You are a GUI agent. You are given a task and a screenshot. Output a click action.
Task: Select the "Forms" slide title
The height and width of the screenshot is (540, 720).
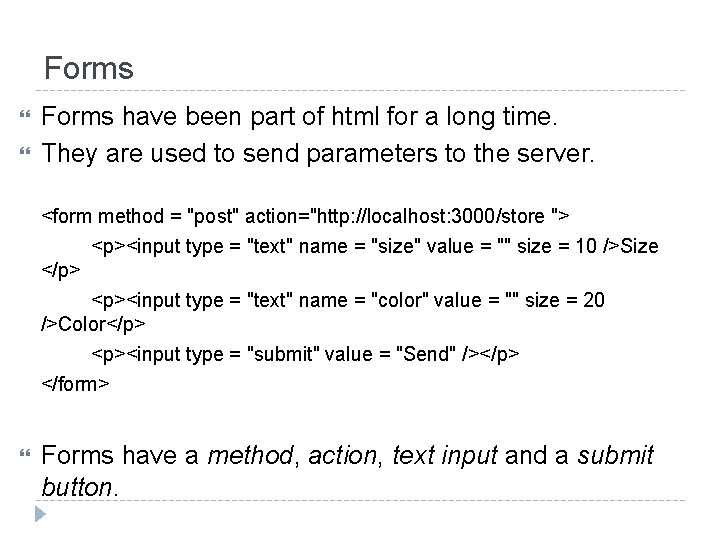point(88,69)
